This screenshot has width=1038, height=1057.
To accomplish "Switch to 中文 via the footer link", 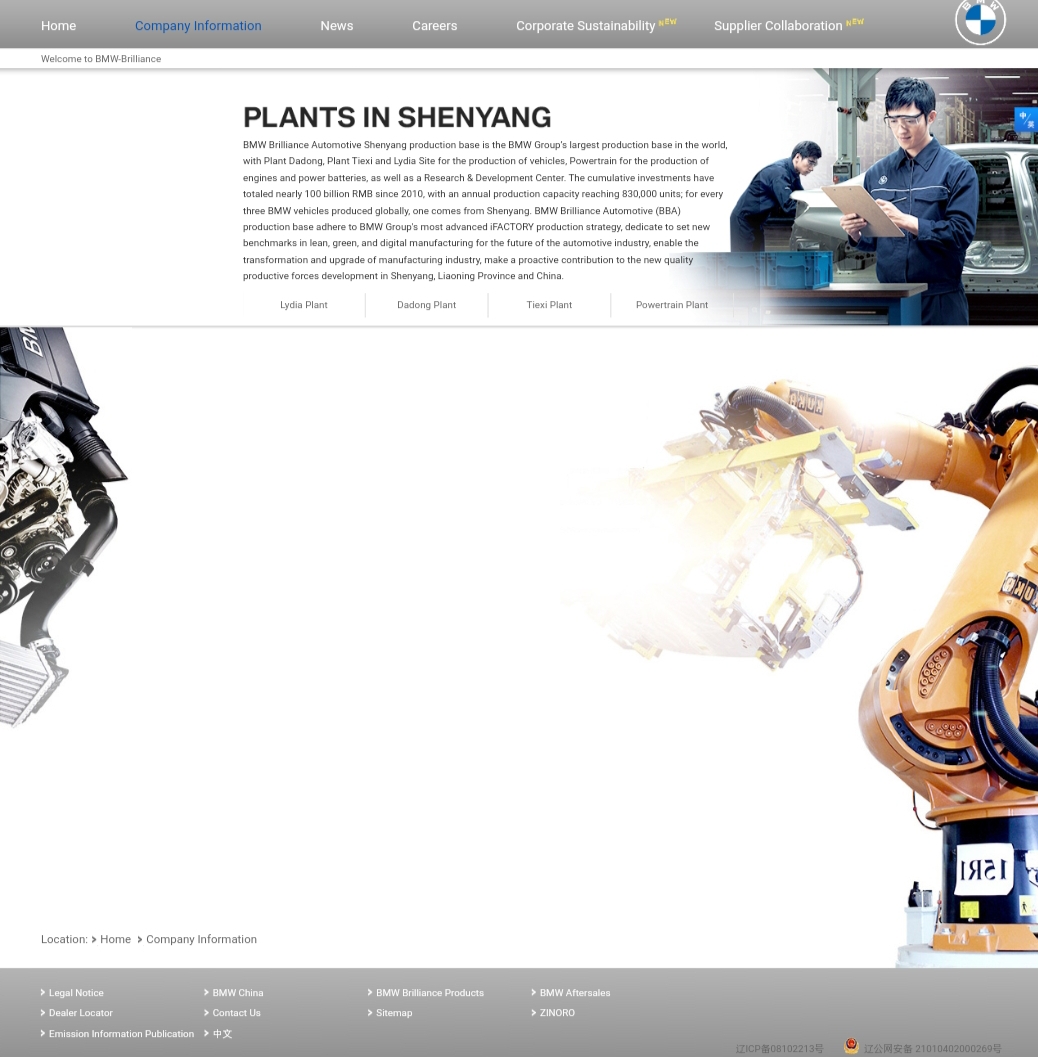I will tap(222, 1033).
